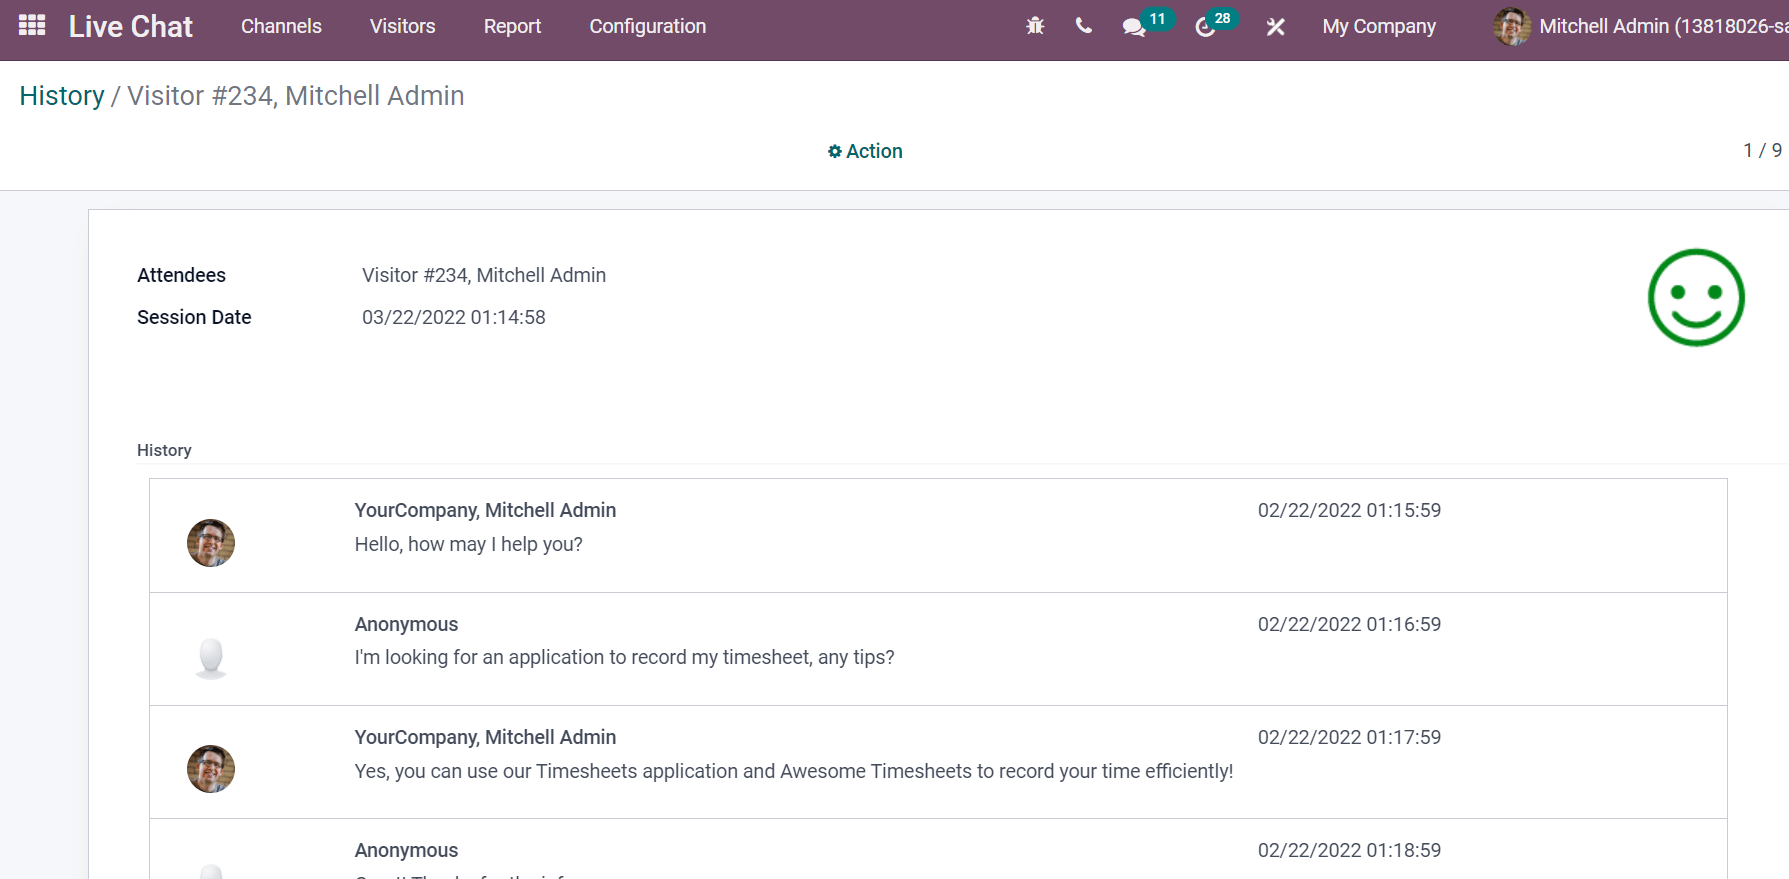Click timestamp 02/22/2022 01:17:59
Image resolution: width=1789 pixels, height=879 pixels.
(x=1349, y=737)
